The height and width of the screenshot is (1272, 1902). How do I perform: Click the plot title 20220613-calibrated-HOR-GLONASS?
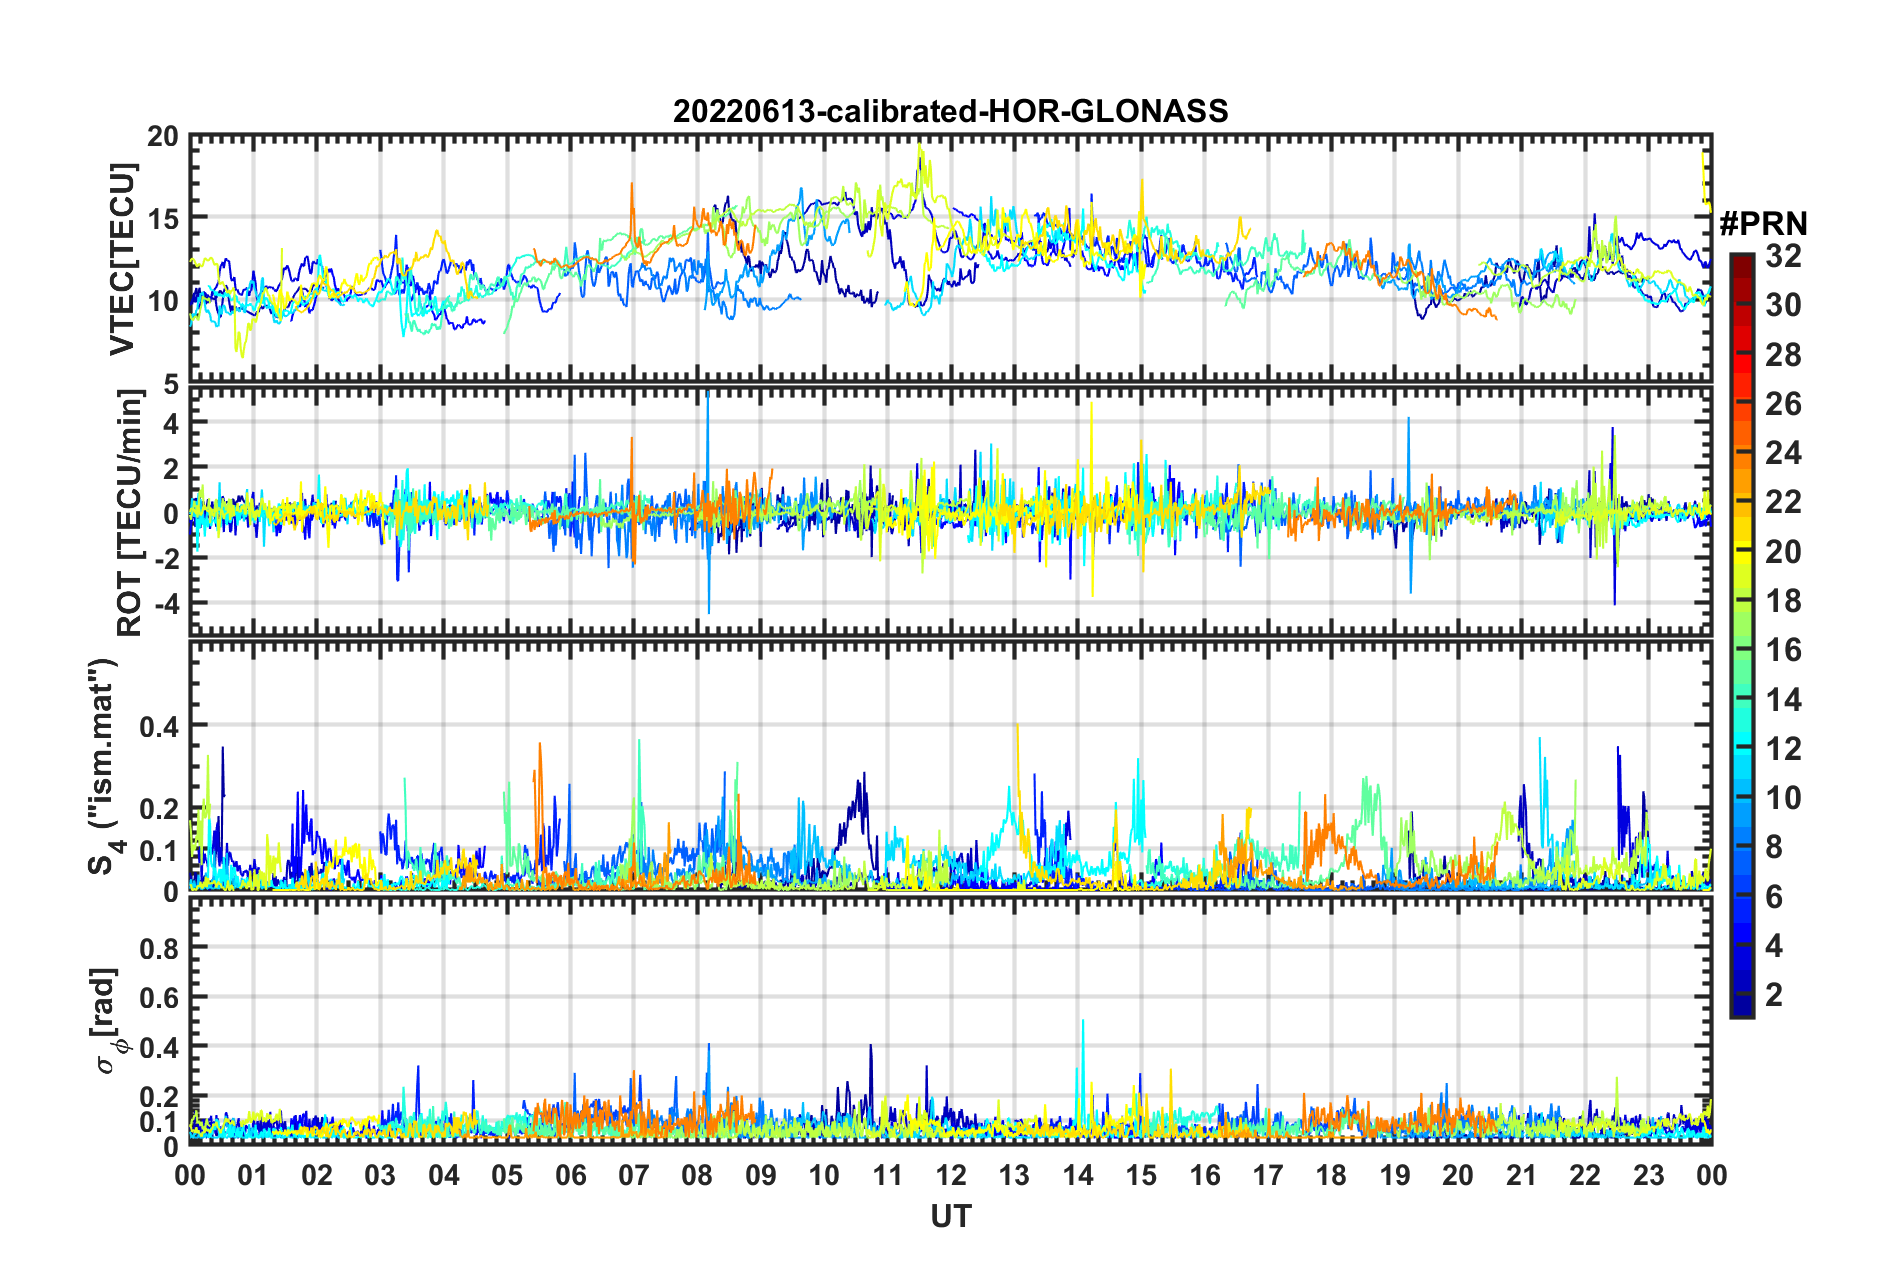click(950, 111)
